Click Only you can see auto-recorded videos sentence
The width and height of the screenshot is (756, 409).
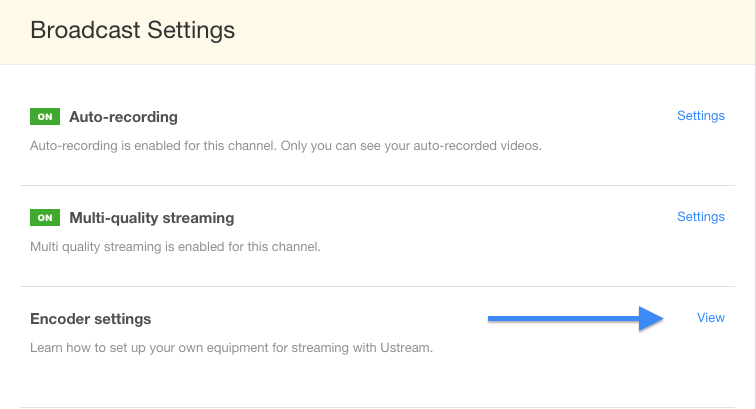(x=411, y=146)
